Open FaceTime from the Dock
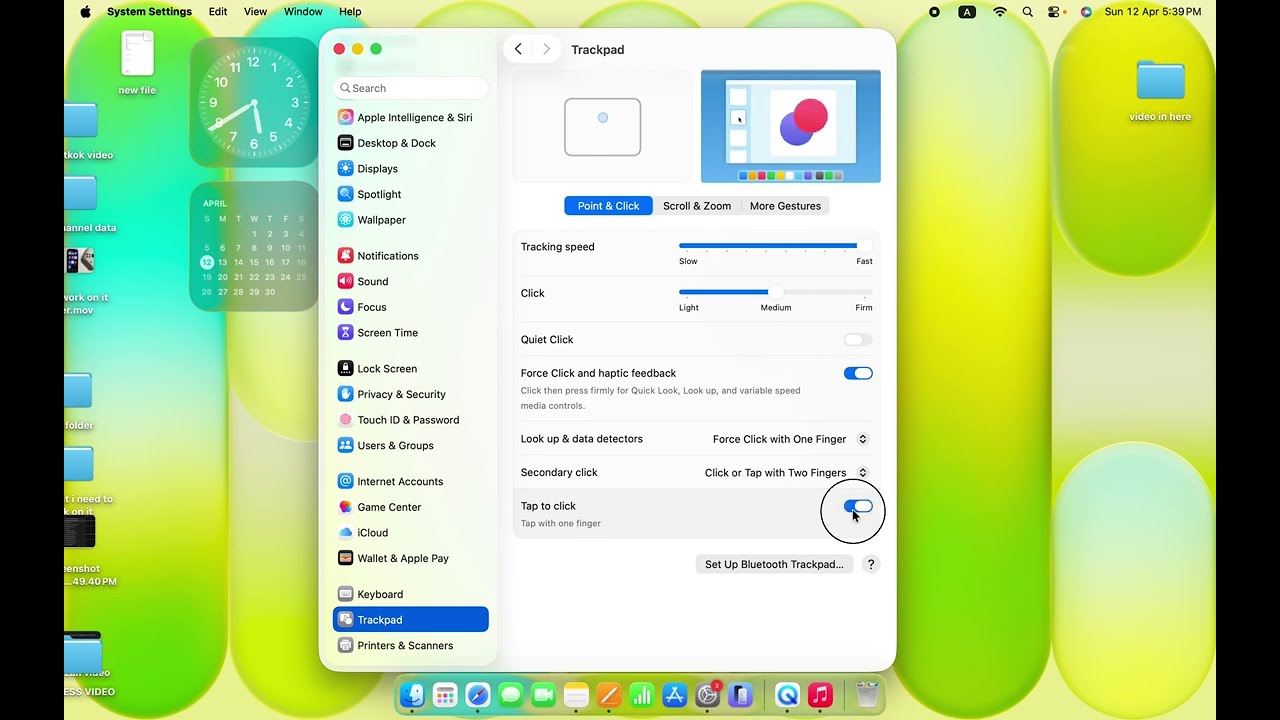Screen dimensions: 1280x720 click(543, 695)
